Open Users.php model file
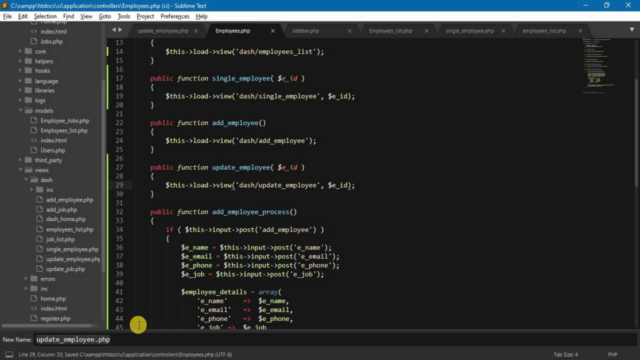This screenshot has height=360, width=640. pyautogui.click(x=53, y=150)
